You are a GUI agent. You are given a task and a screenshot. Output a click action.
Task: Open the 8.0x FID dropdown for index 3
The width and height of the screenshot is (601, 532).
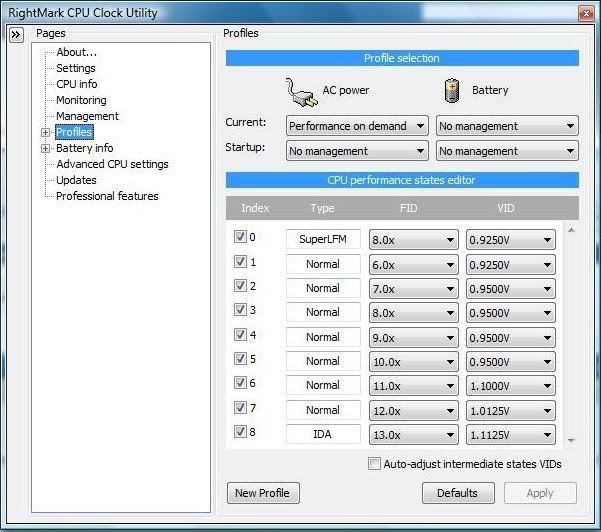(x=414, y=313)
